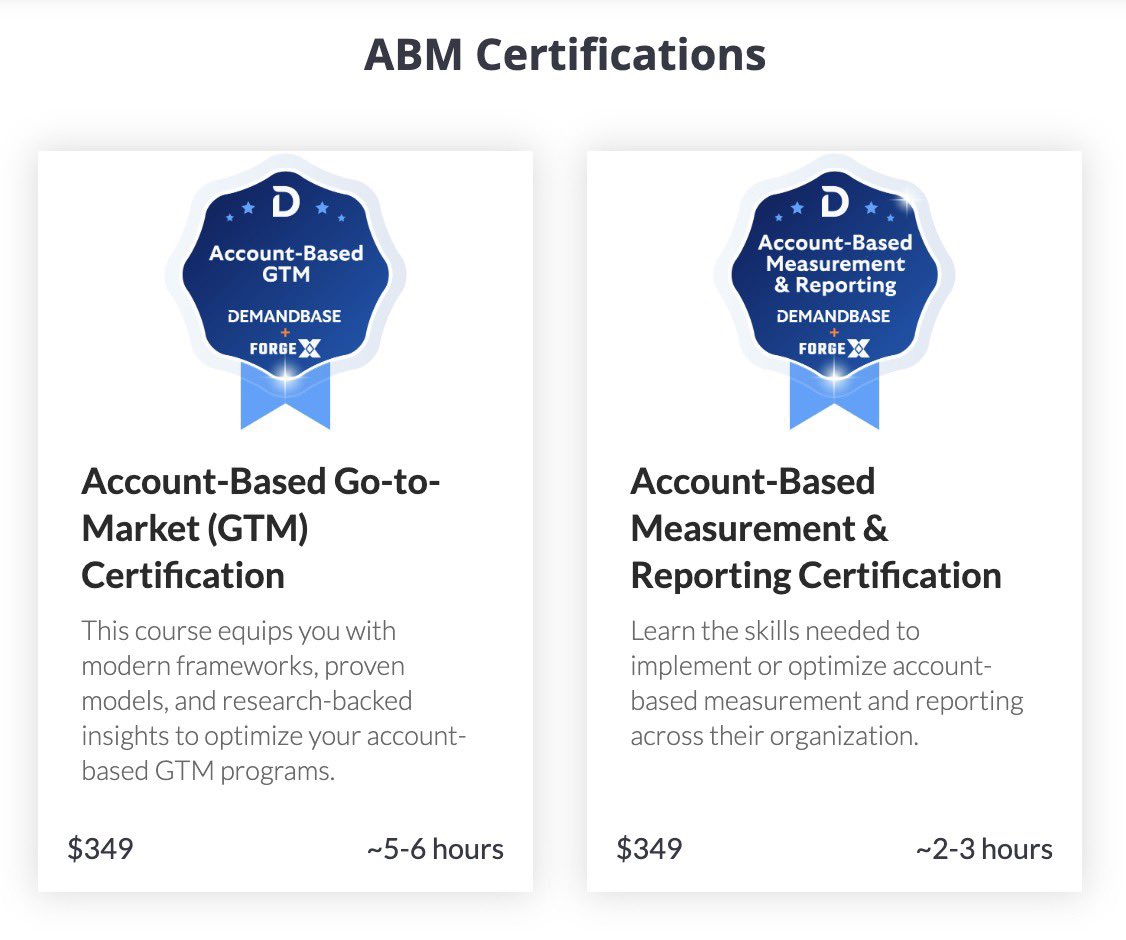Click the '~2-3 hours' duration text
The image size is (1126, 940).
pyautogui.click(x=984, y=849)
